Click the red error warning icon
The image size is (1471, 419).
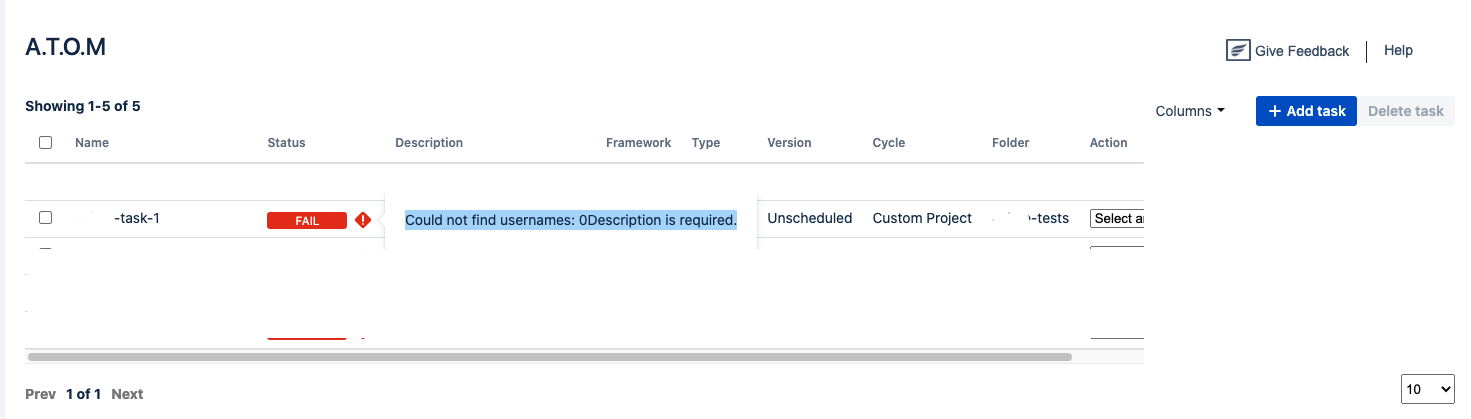click(363, 220)
